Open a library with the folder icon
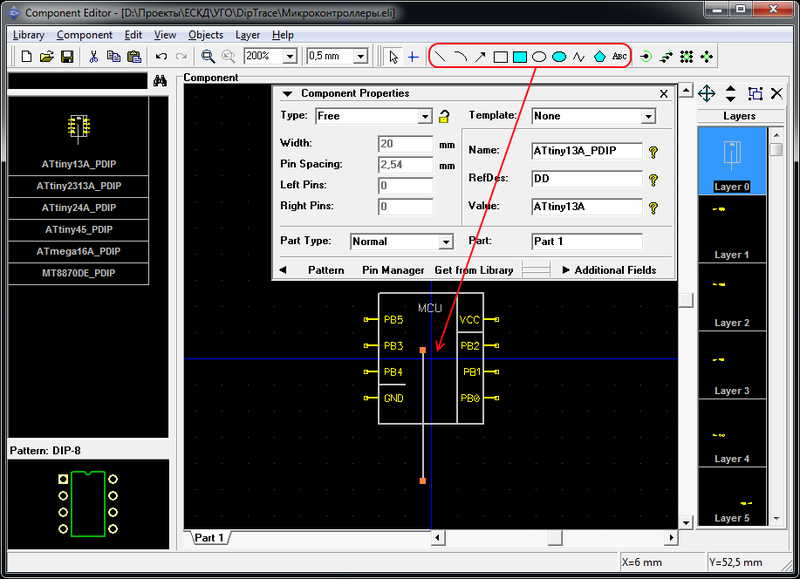800x579 pixels. [46, 56]
